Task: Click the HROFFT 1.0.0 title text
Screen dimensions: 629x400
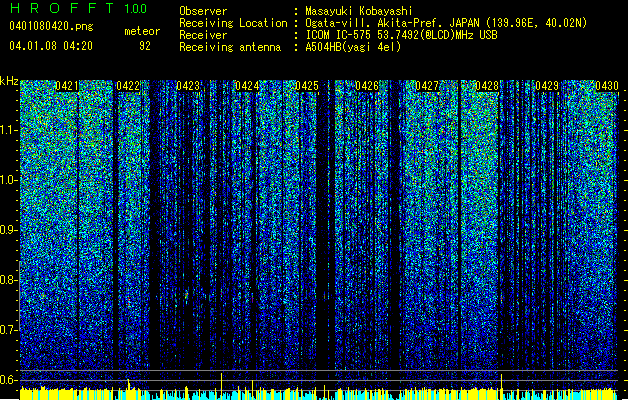Action: pos(78,8)
